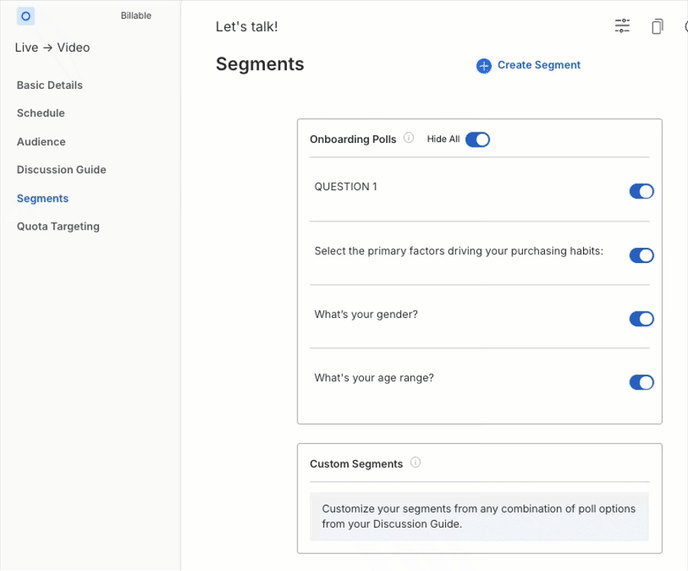The height and width of the screenshot is (571, 688).
Task: Click the copy/duplicate icon in header
Action: (x=657, y=26)
